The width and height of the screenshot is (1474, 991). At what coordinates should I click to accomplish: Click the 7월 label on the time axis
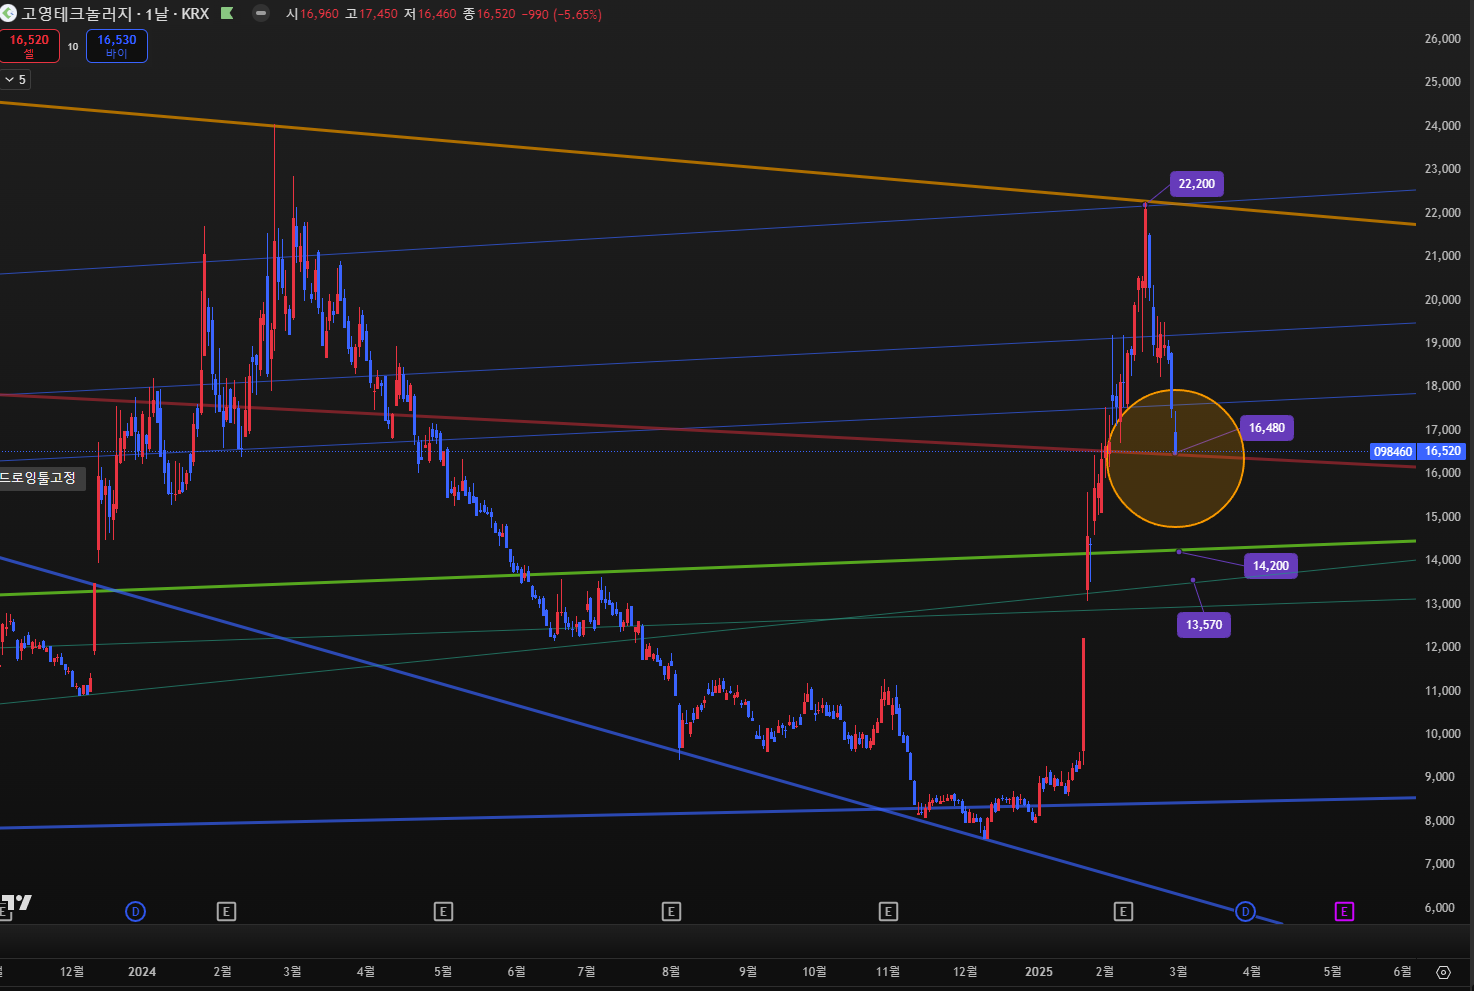pos(587,972)
